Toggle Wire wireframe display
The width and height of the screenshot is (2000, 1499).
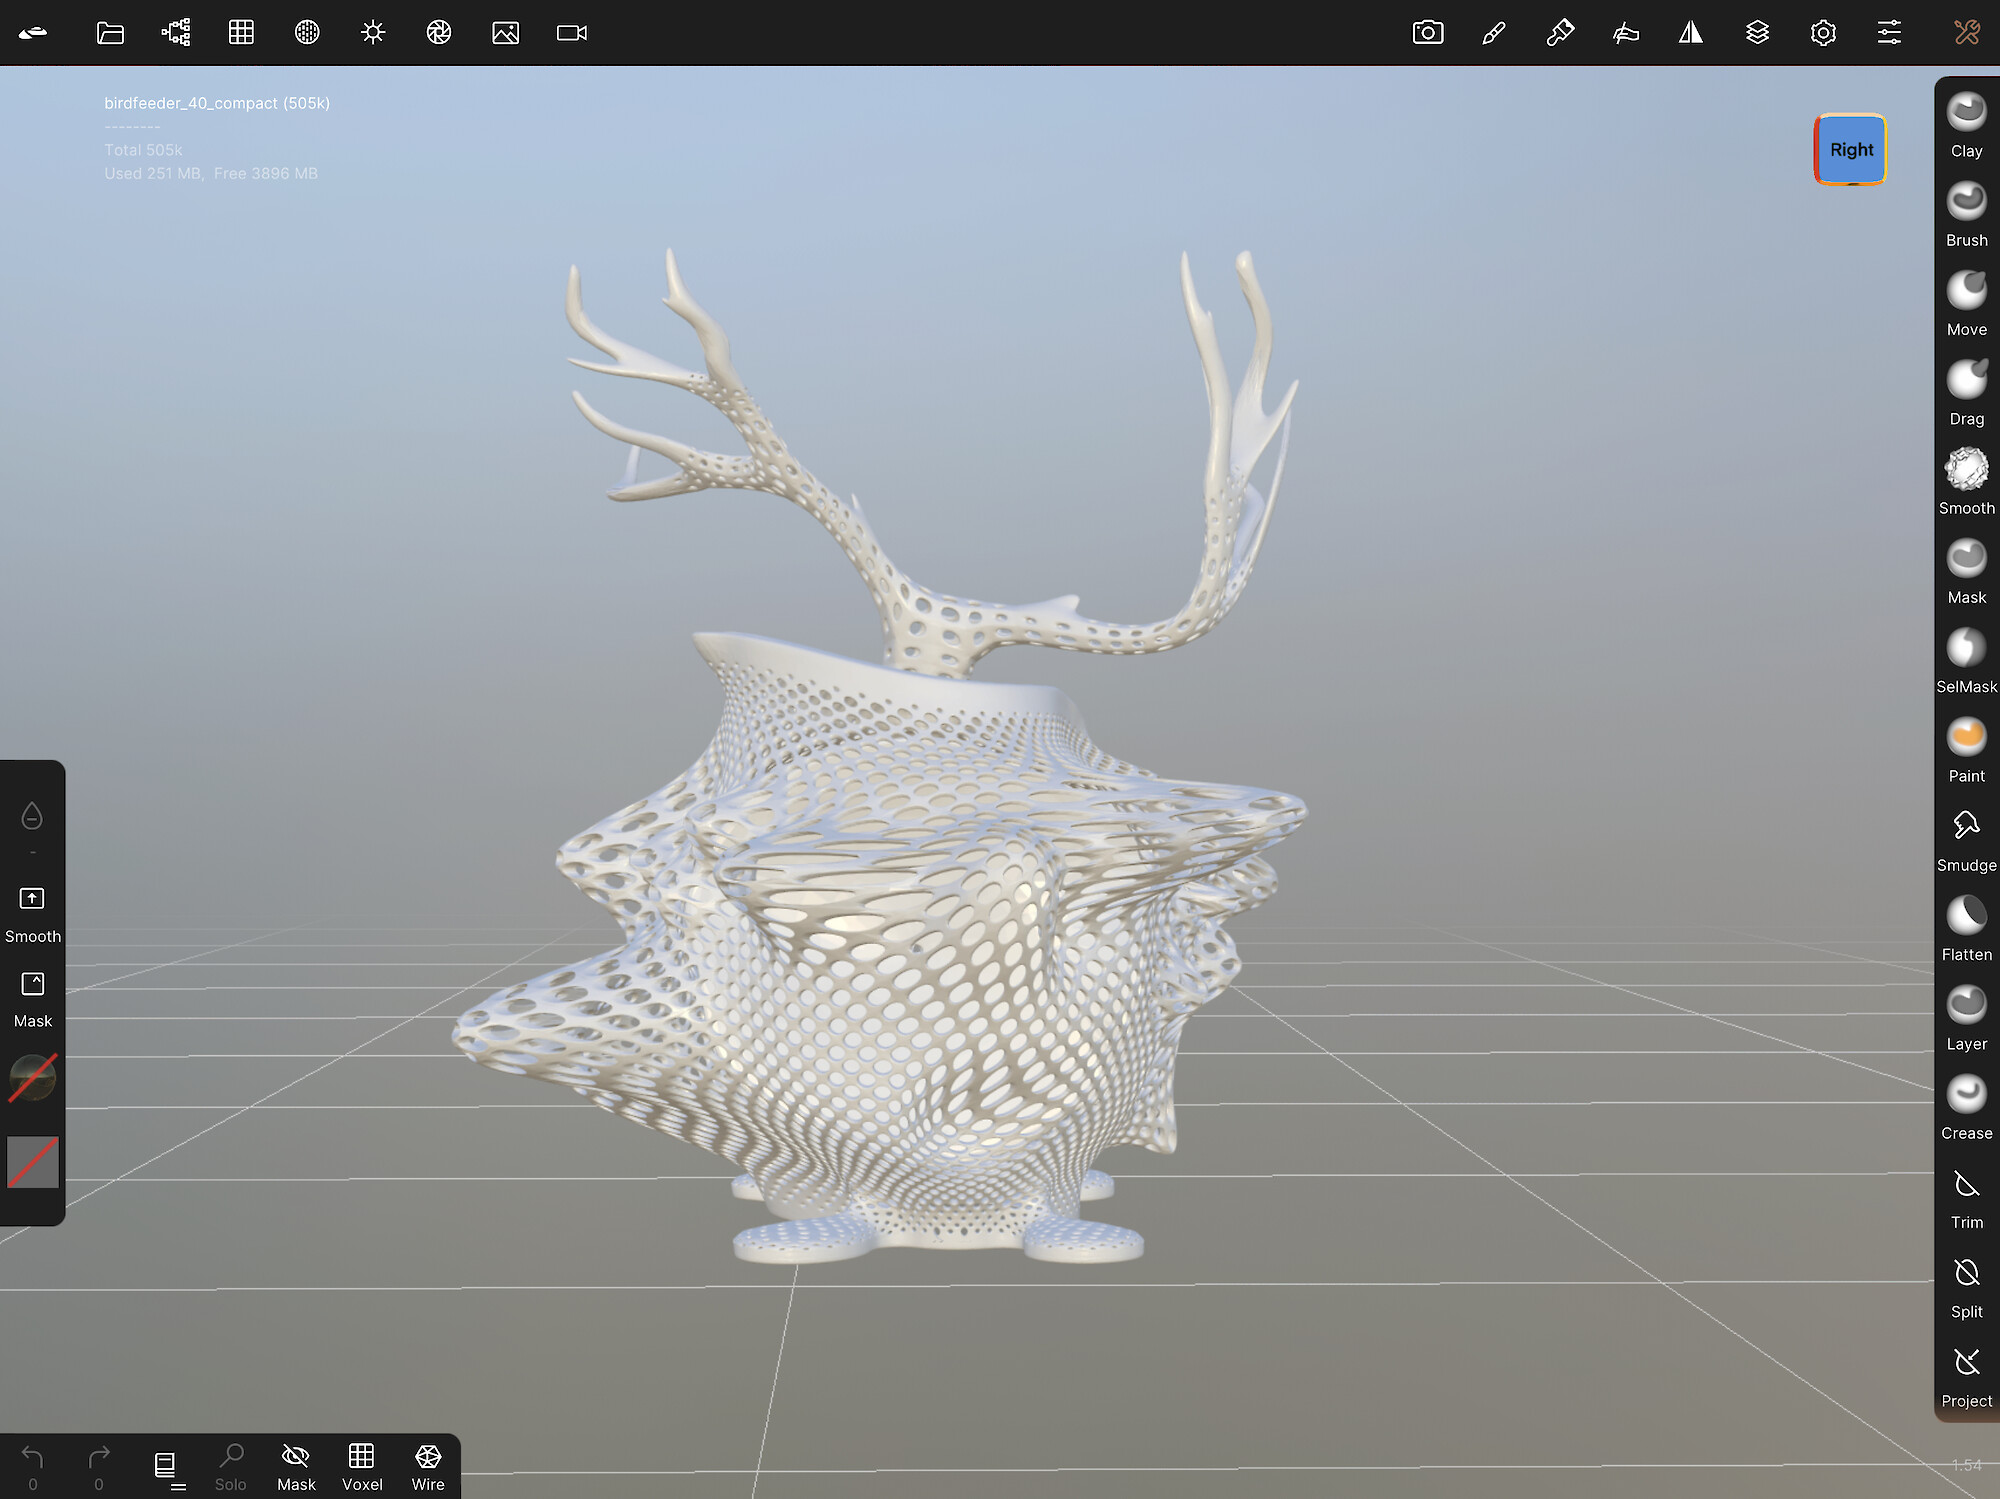428,1466
